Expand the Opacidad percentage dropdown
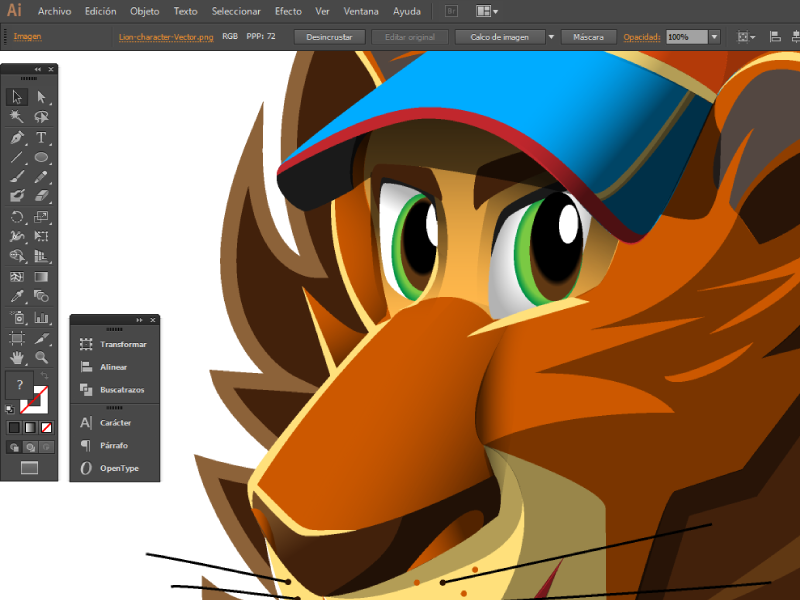This screenshot has height=600, width=800. click(x=714, y=37)
